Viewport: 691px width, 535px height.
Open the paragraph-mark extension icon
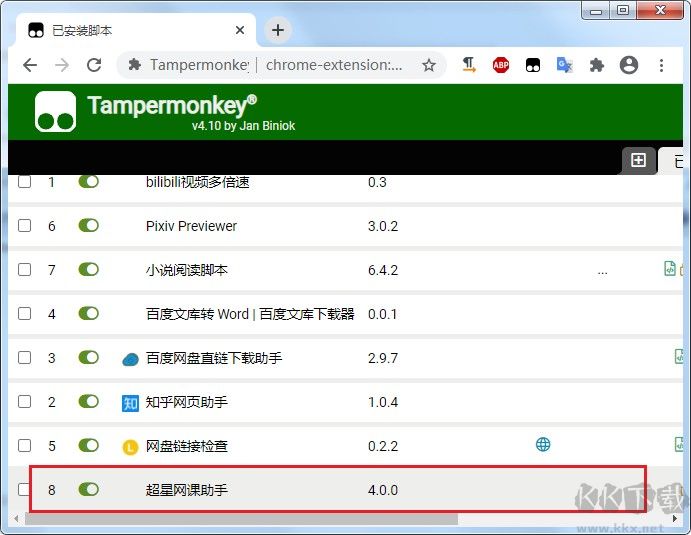pyautogui.click(x=469, y=65)
